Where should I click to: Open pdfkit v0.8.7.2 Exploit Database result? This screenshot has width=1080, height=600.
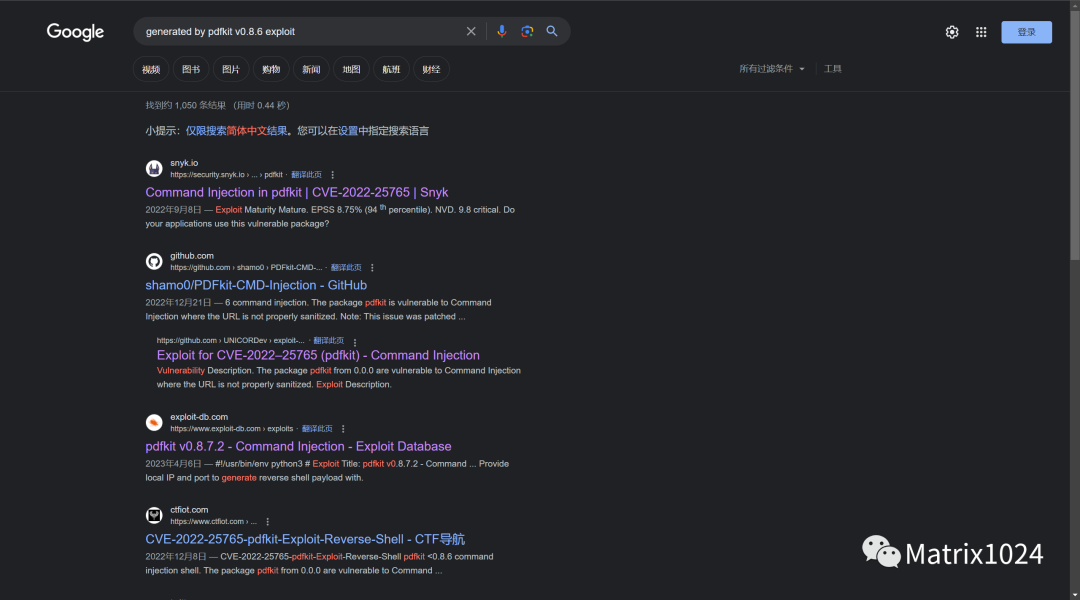(298, 446)
